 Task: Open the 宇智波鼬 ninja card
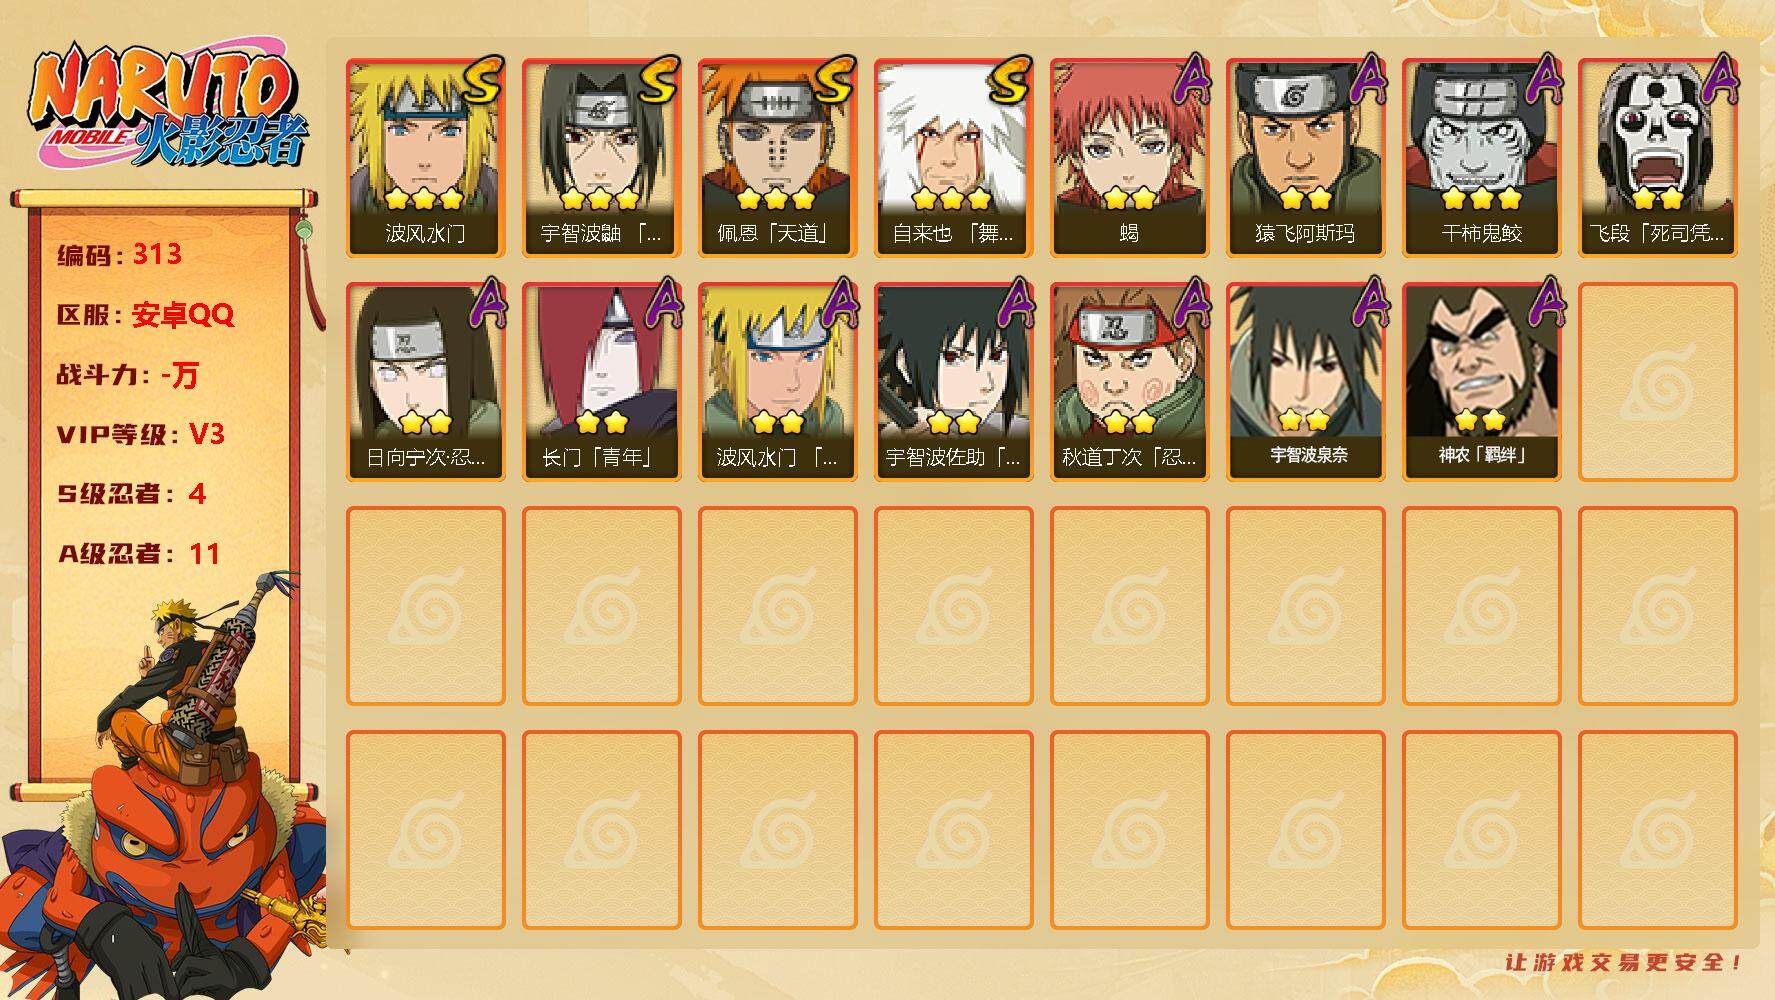click(602, 158)
